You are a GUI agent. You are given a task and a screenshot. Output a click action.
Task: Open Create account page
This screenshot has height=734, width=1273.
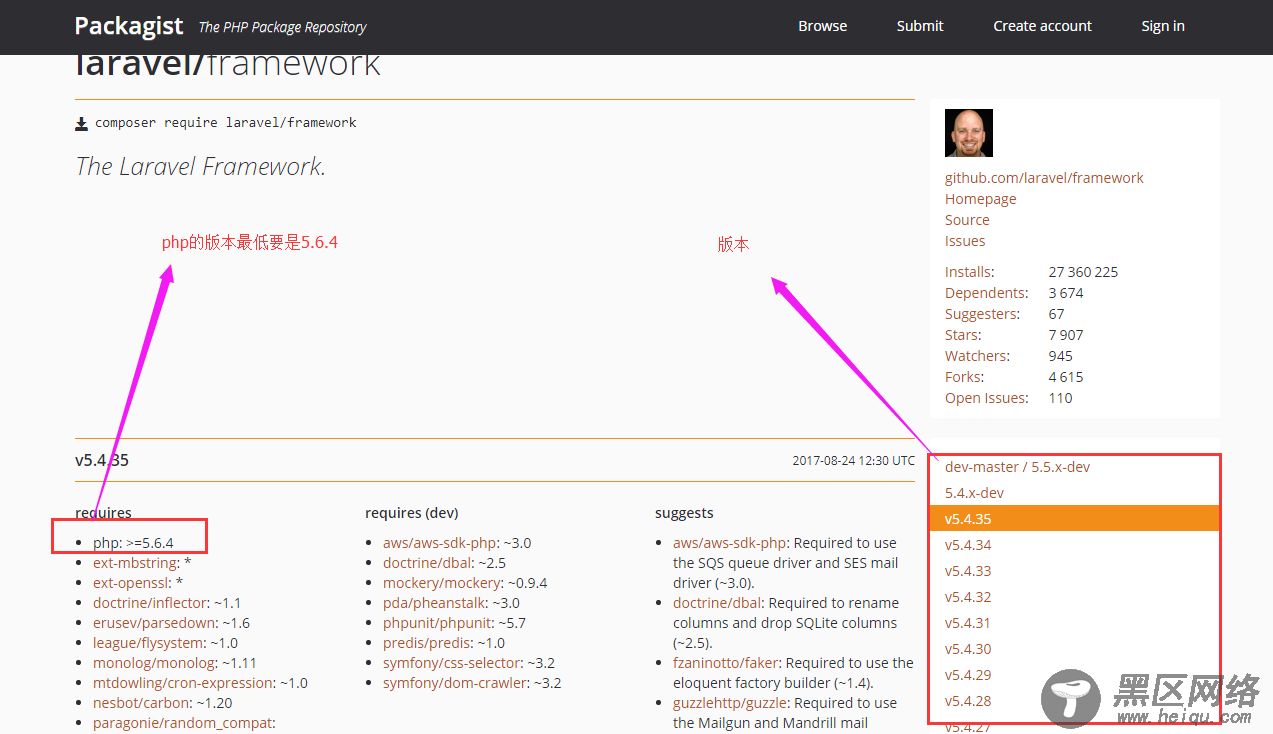(1042, 26)
